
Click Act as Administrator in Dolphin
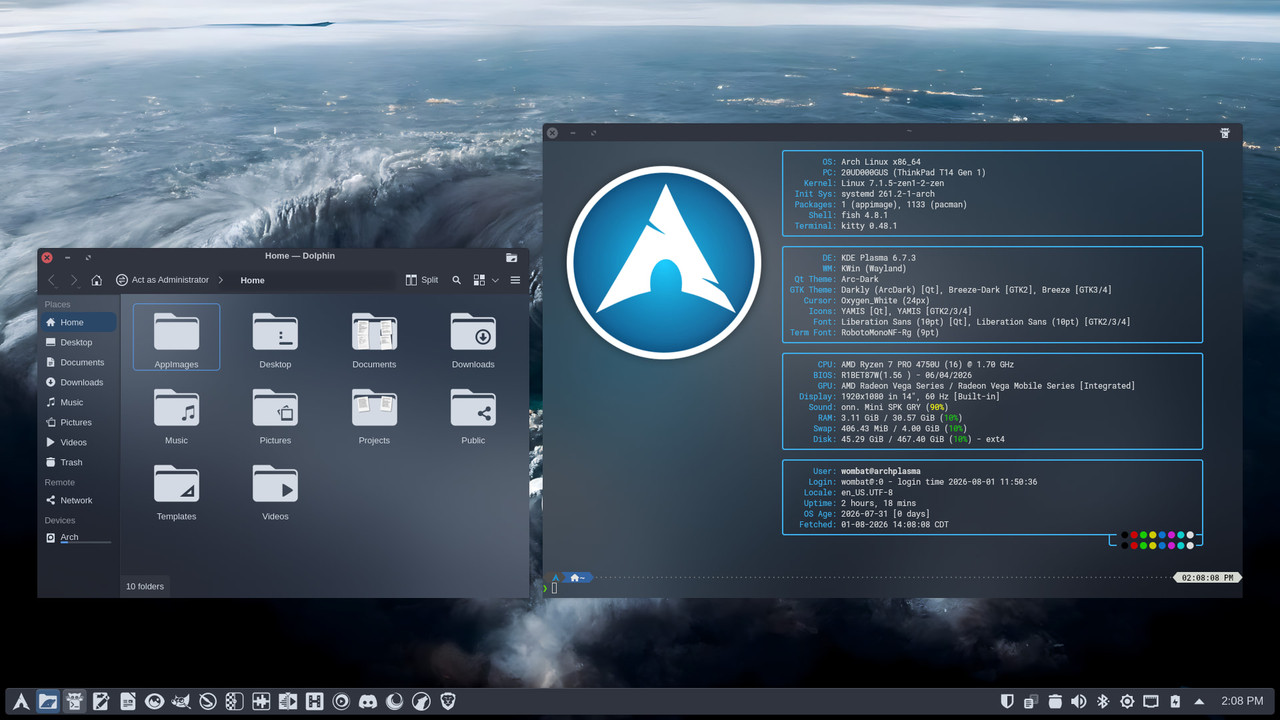coord(162,280)
